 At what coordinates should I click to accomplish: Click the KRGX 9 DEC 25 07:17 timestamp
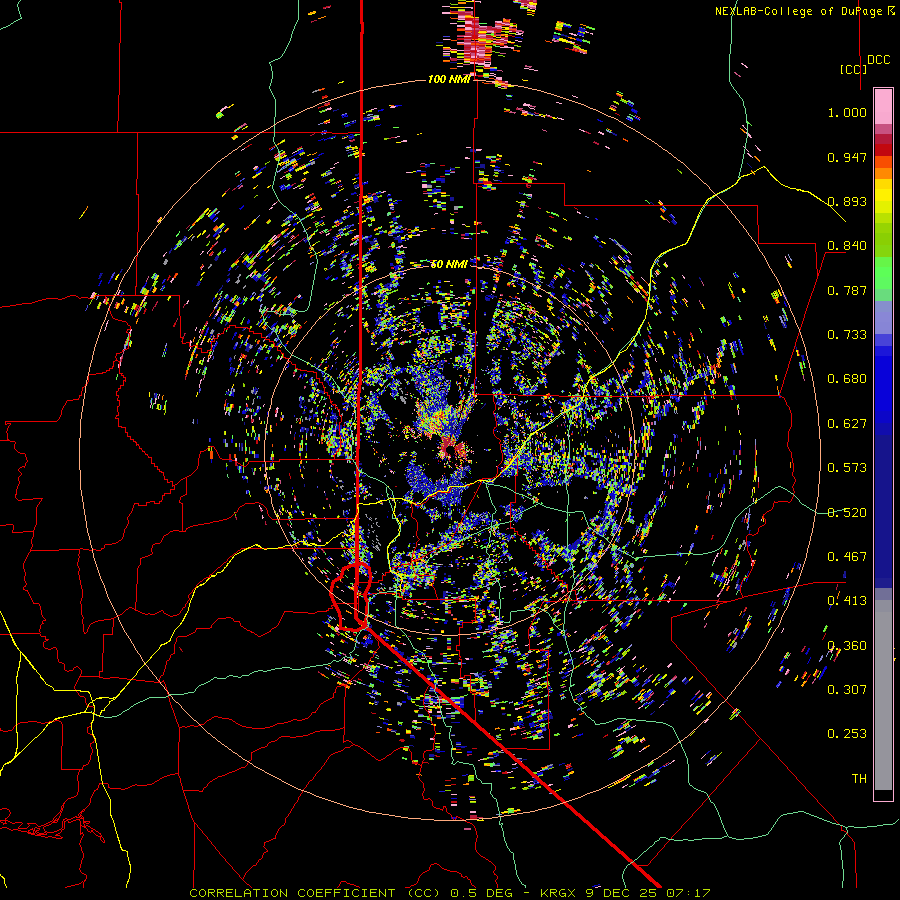625,893
